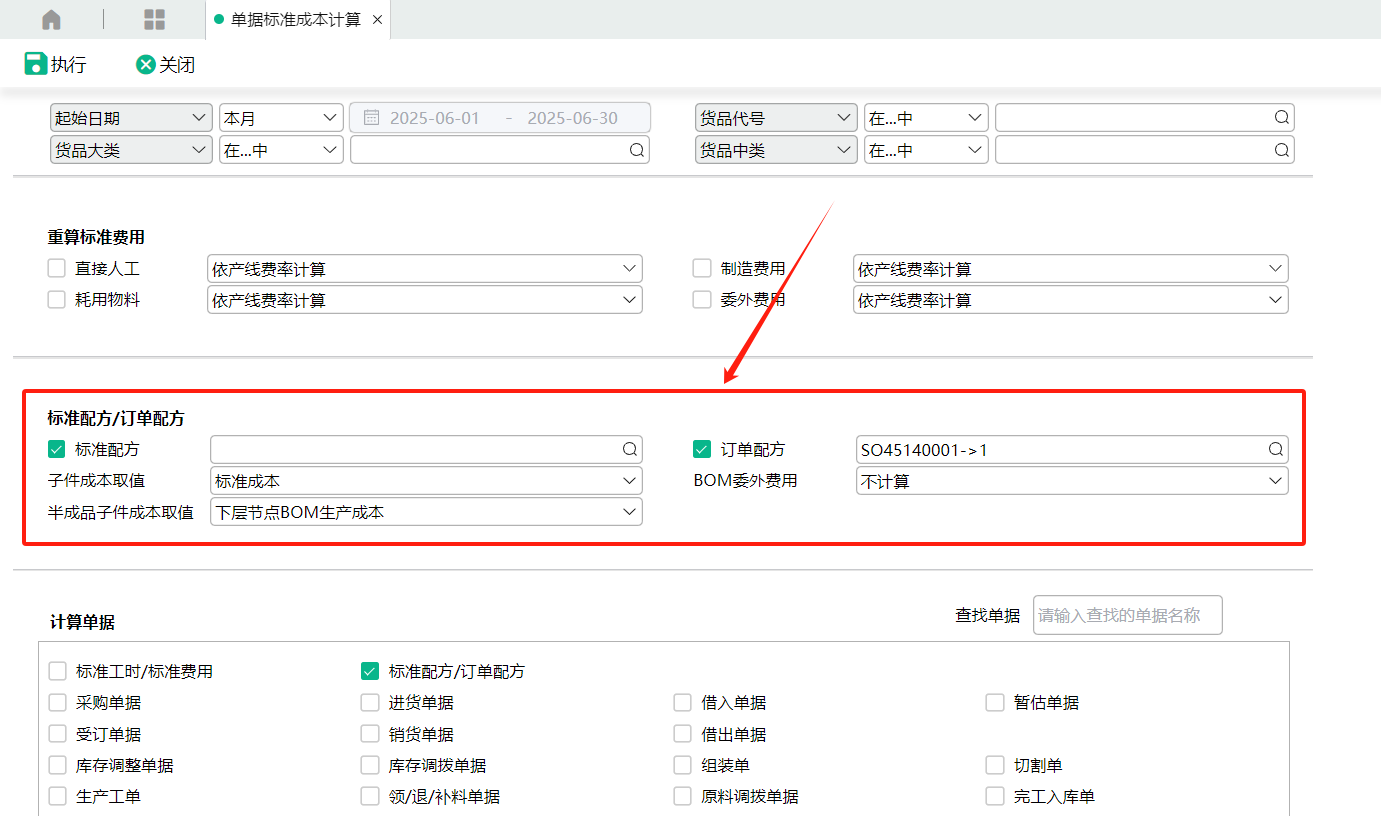Open the 直接人工 rate calculation dropdown

[425, 269]
